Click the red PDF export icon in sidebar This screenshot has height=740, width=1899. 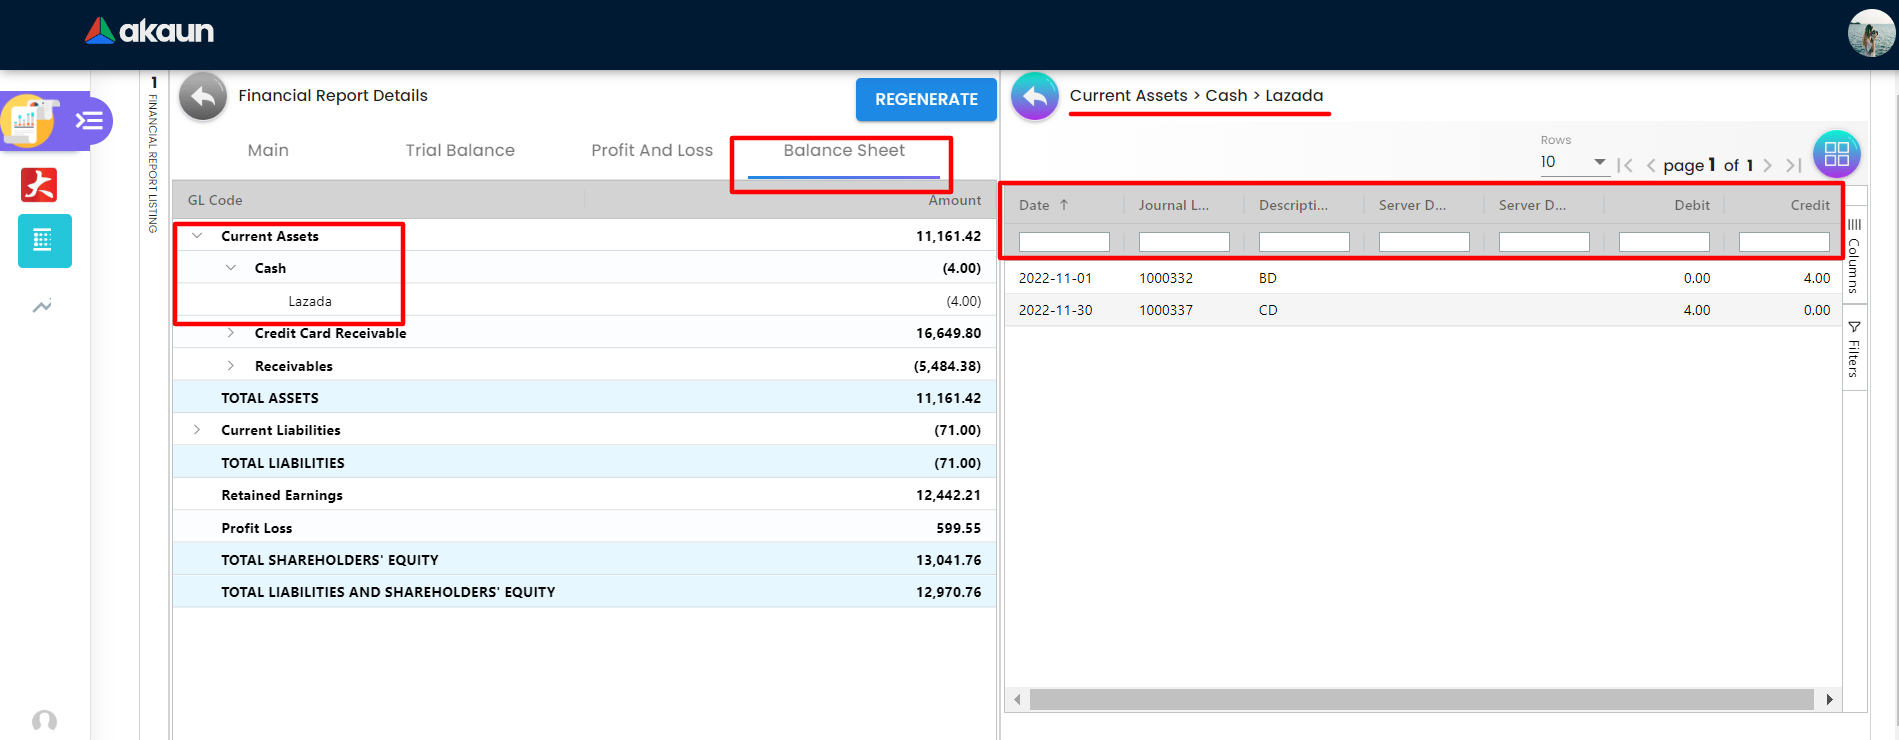pyautogui.click(x=40, y=185)
